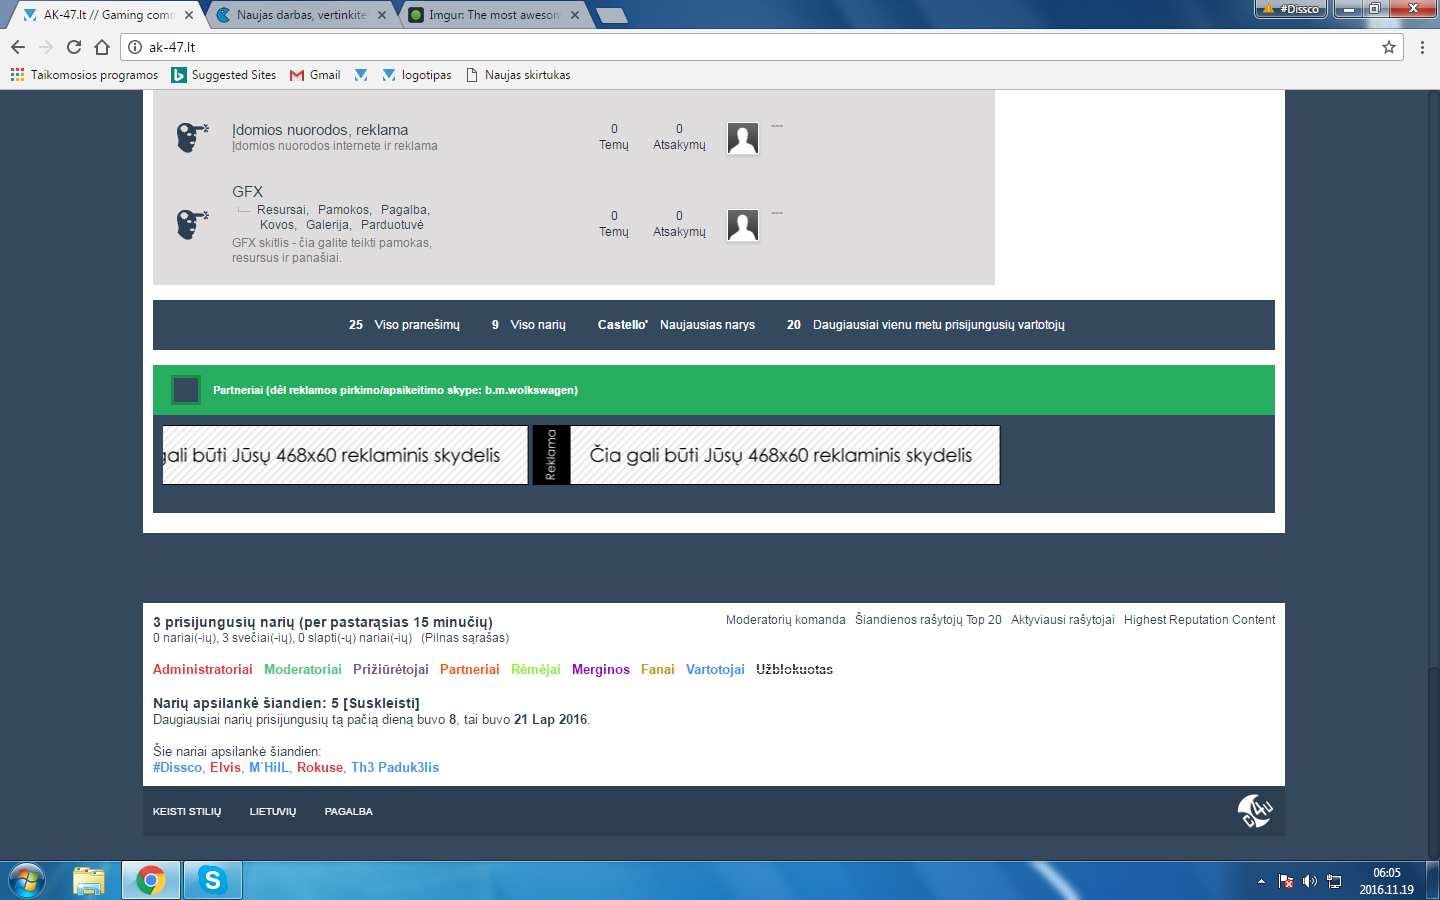Click the ak-47.lt address bar
The width and height of the screenshot is (1440, 900).
[x=700, y=47]
